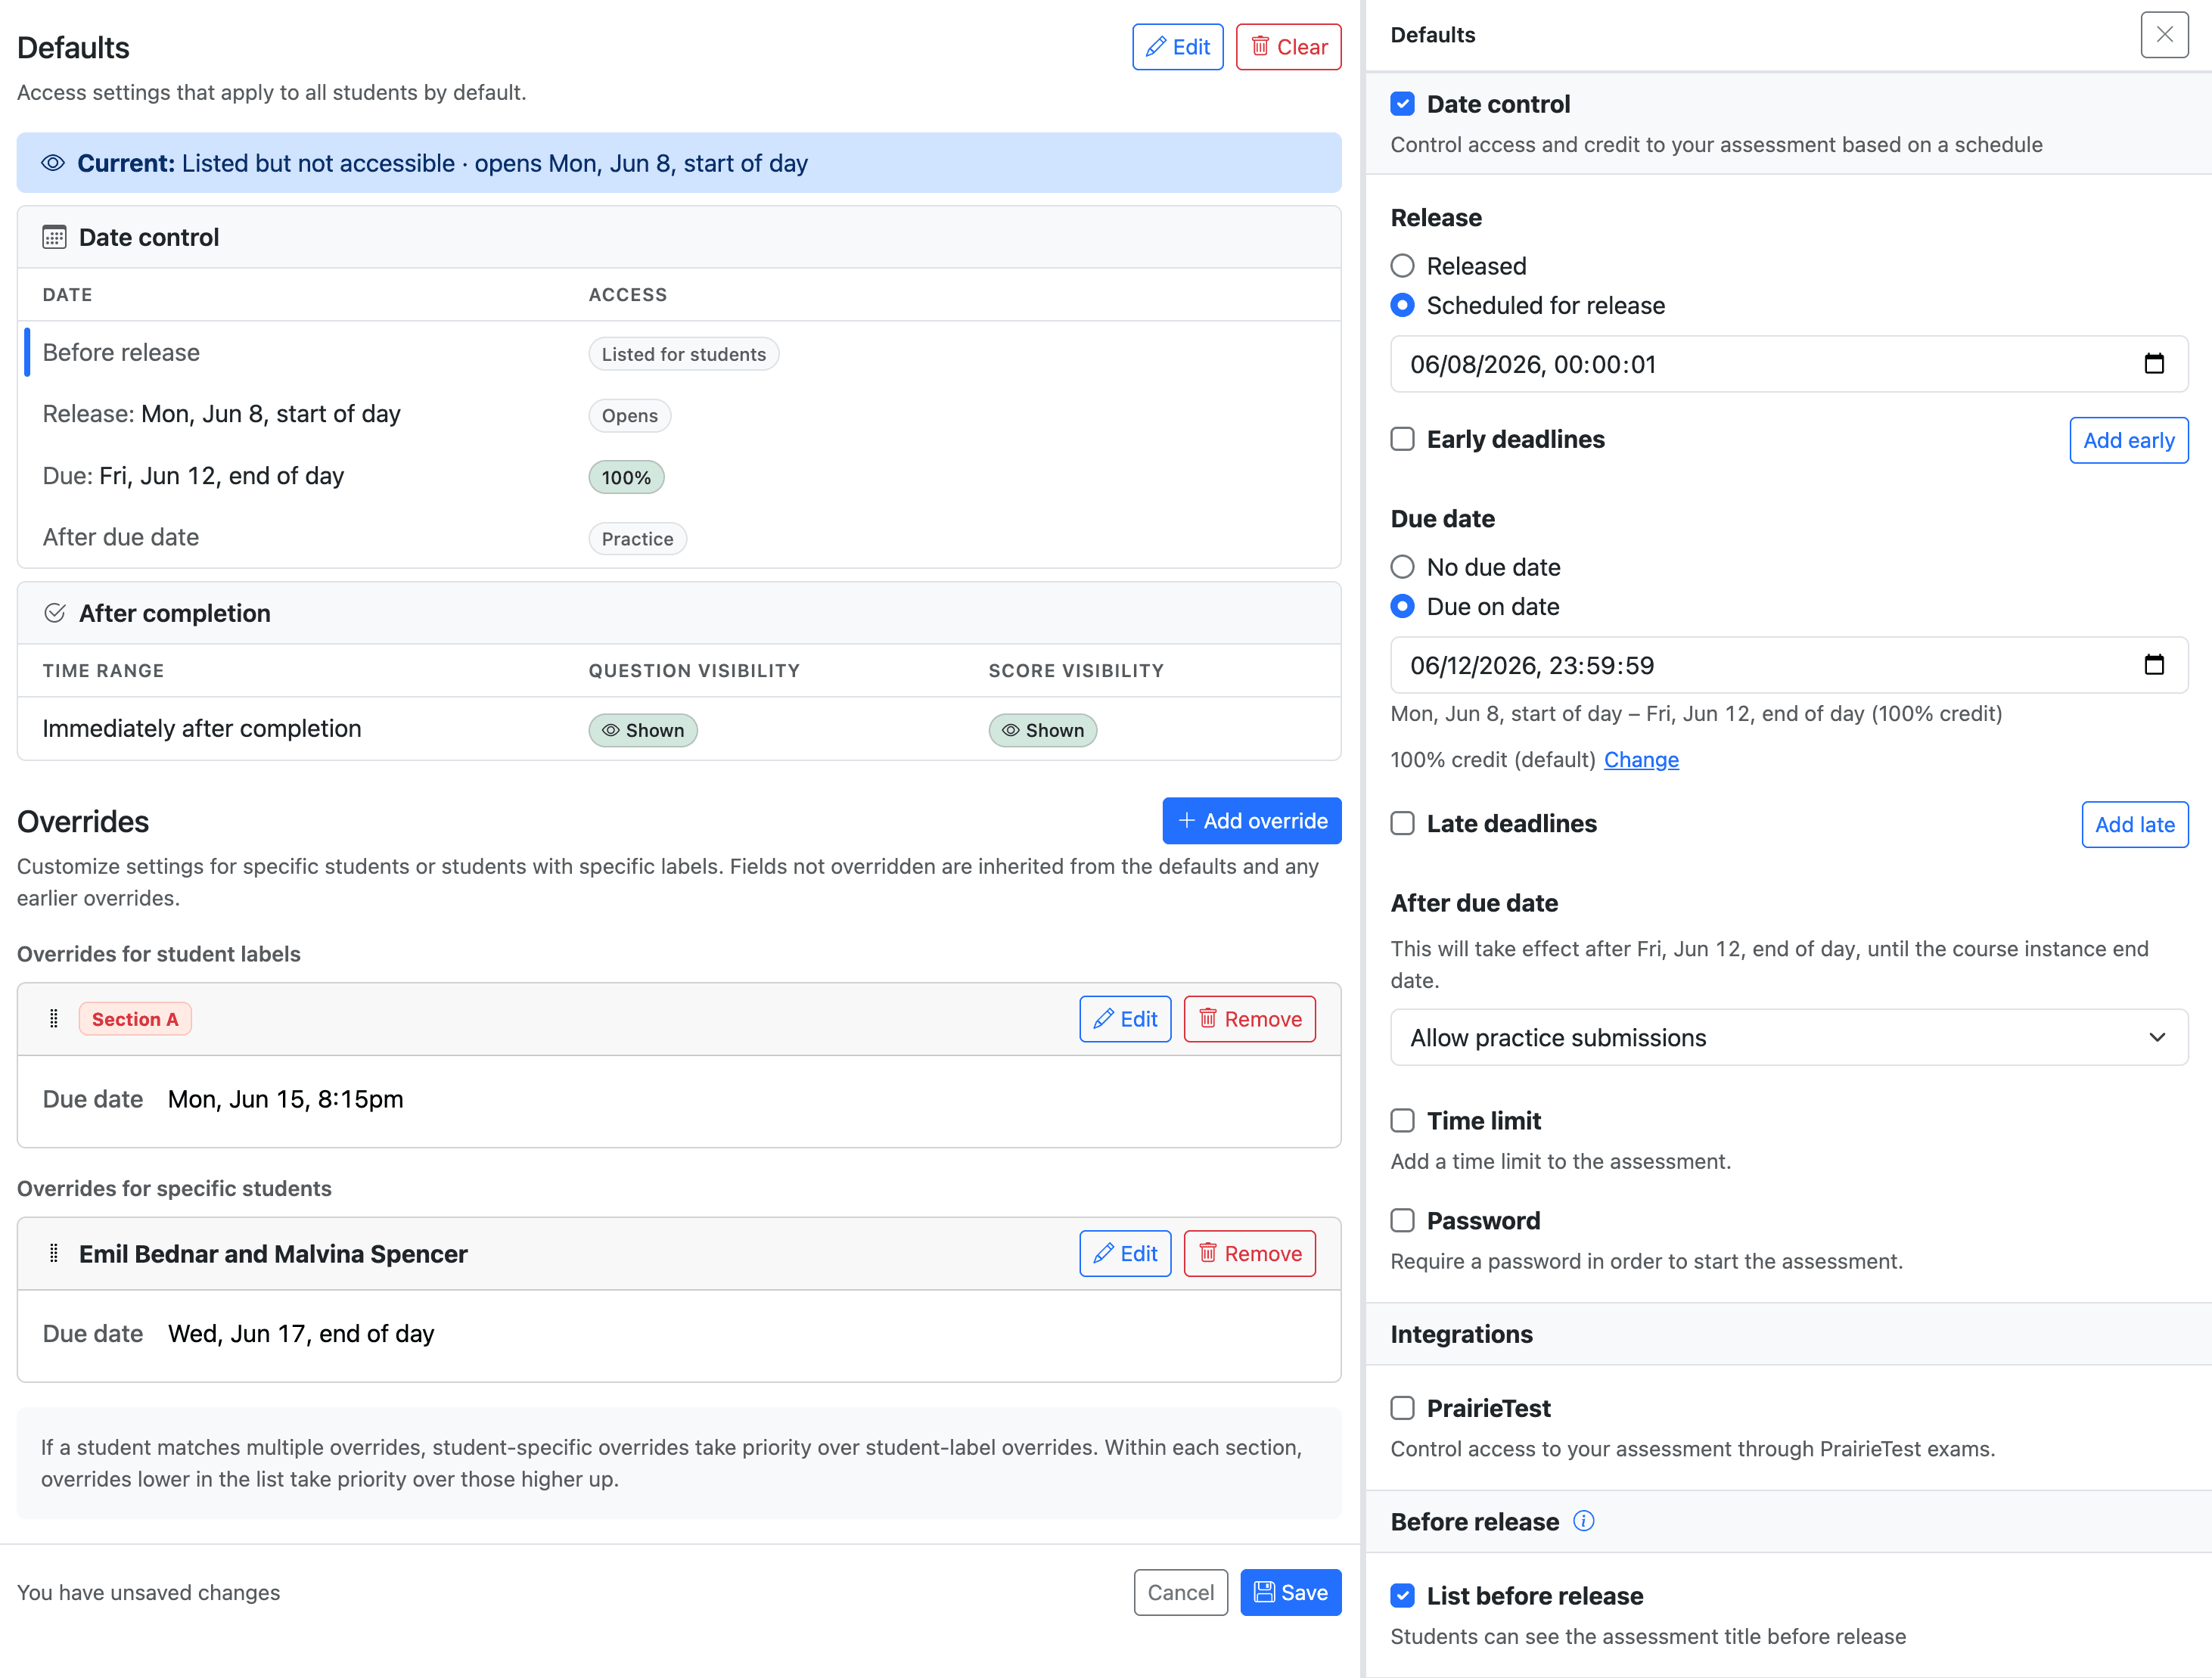Click the Section A label badge
The height and width of the screenshot is (1678, 2212).
[135, 1019]
